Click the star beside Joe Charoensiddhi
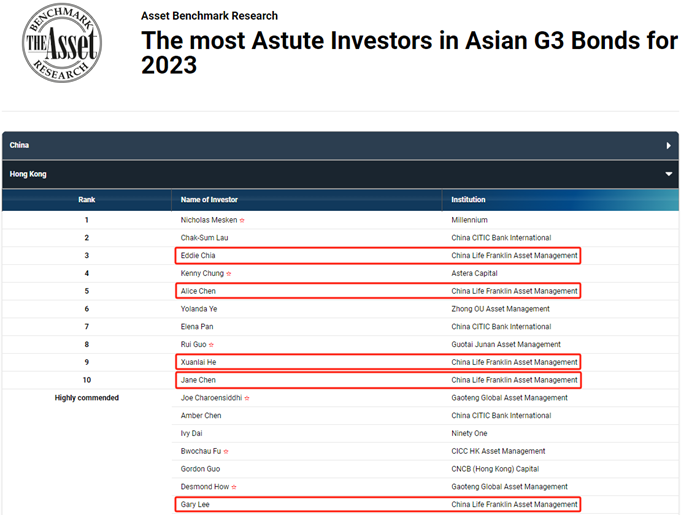 click(247, 398)
